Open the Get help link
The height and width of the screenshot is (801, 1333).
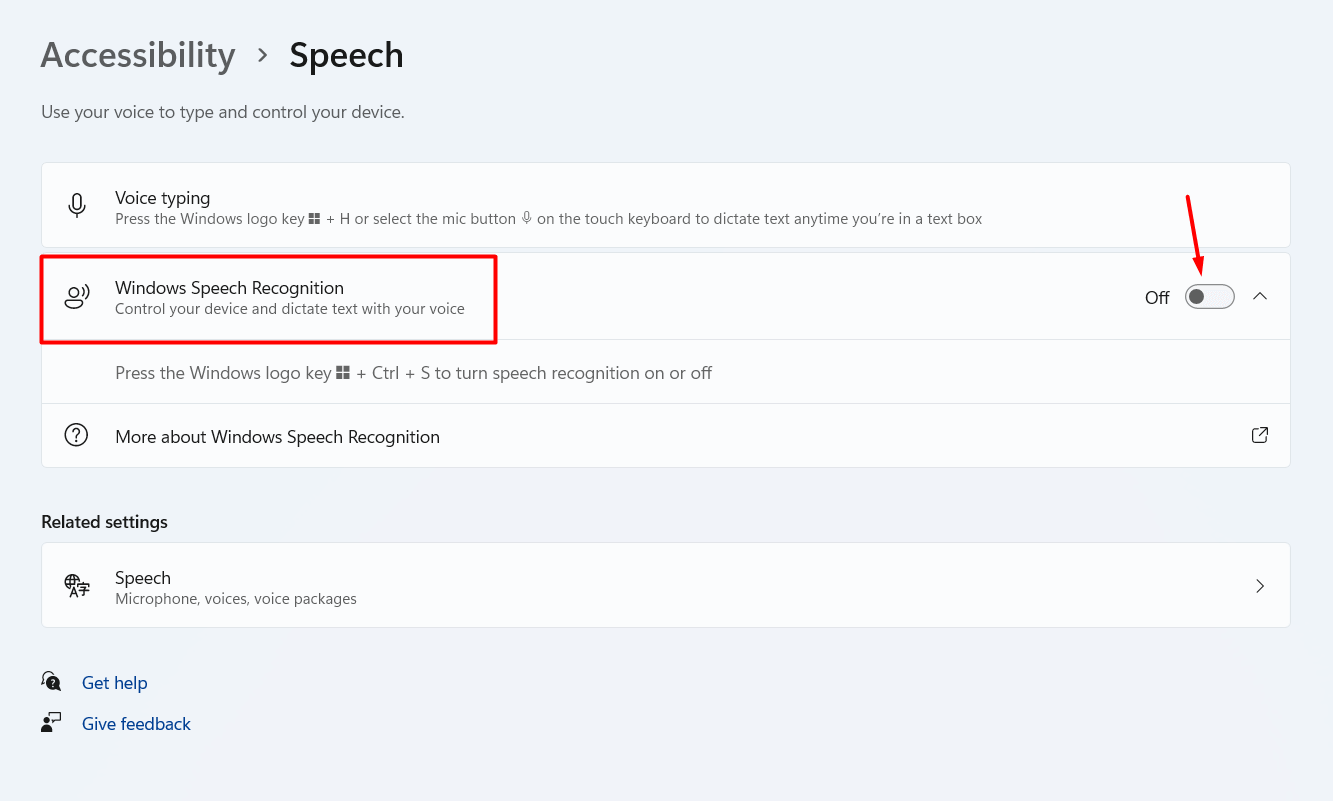115,683
